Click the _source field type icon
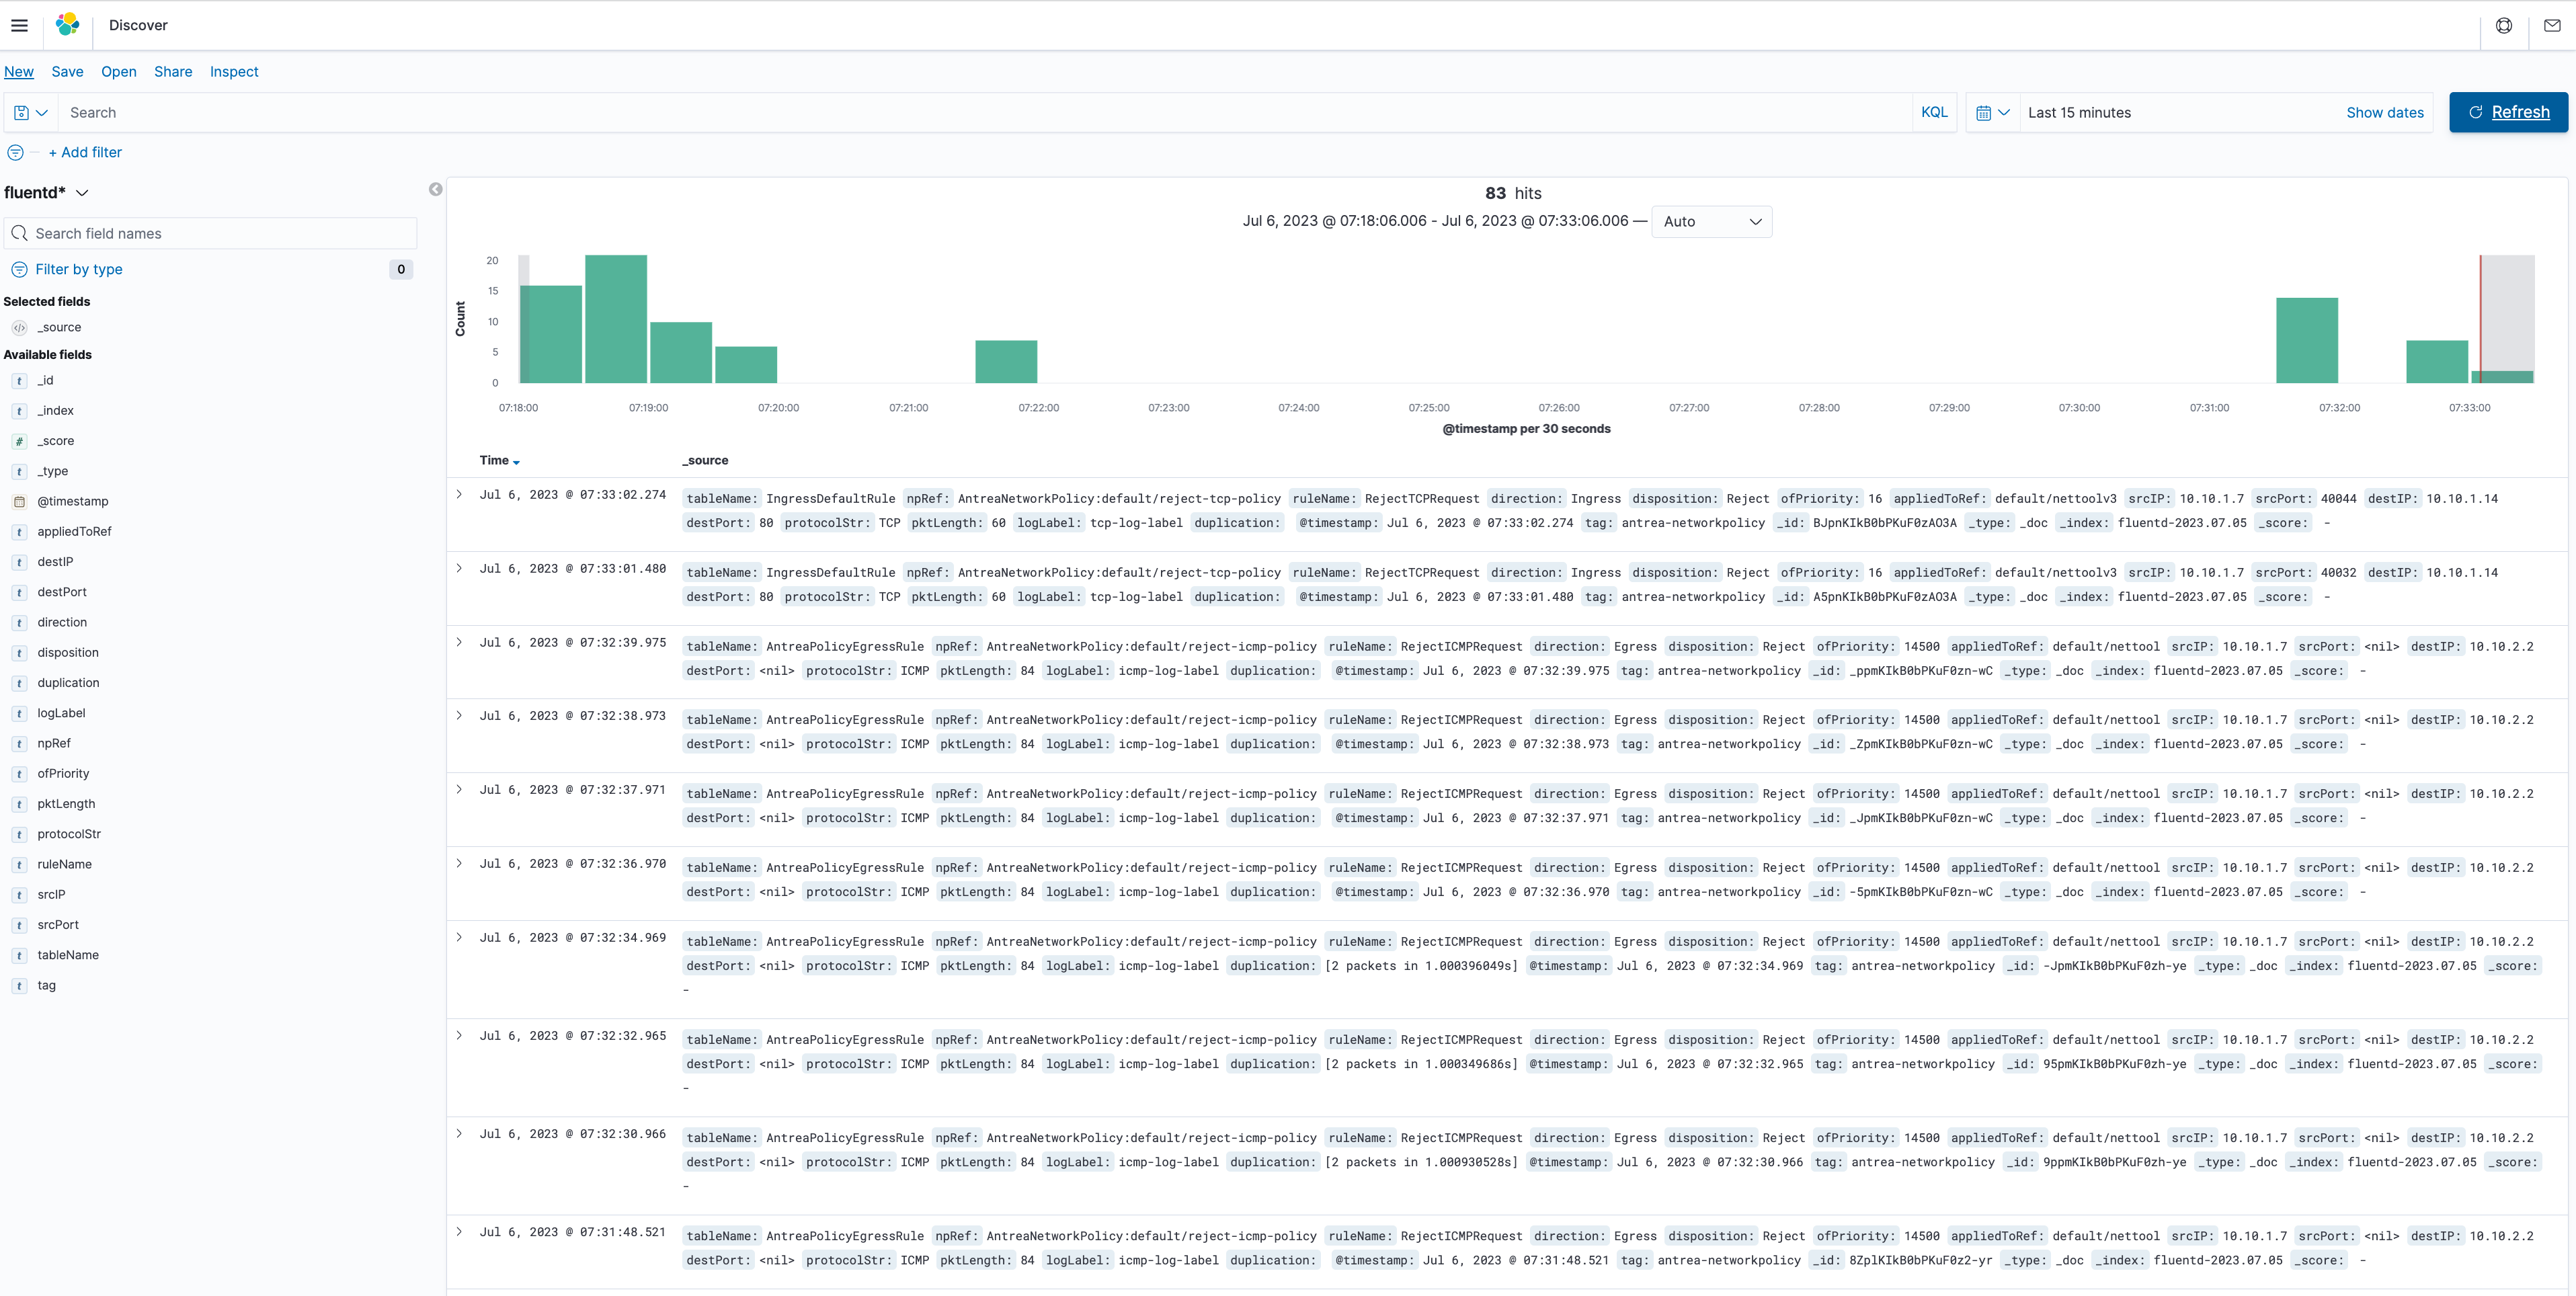This screenshot has width=2576, height=1296. coord(19,328)
